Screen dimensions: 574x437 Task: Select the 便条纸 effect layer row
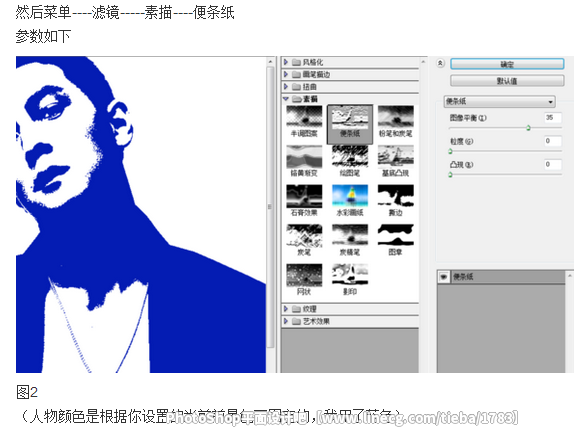point(502,277)
